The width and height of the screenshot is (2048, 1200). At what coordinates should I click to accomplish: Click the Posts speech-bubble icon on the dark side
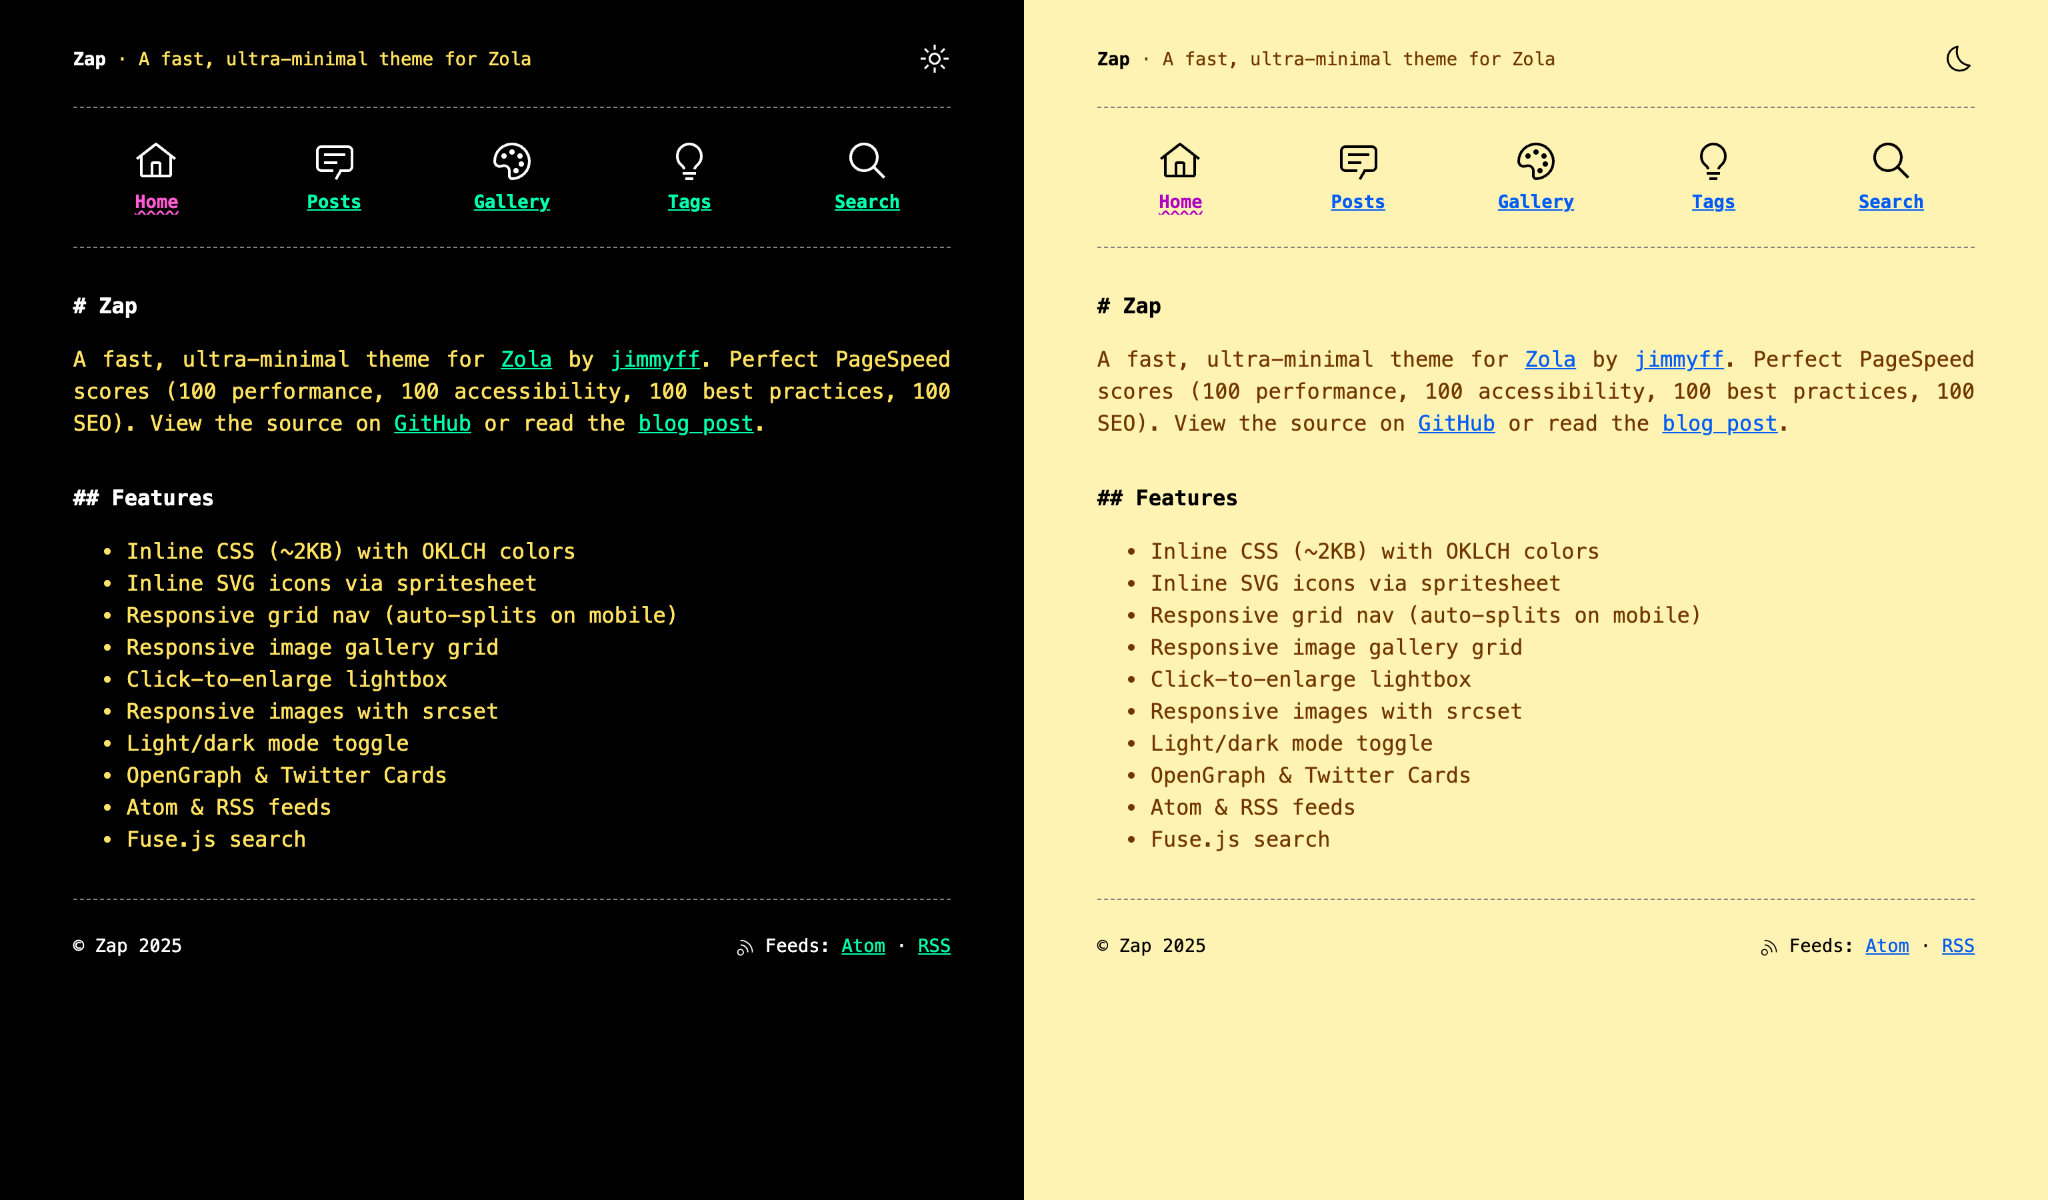(x=333, y=160)
